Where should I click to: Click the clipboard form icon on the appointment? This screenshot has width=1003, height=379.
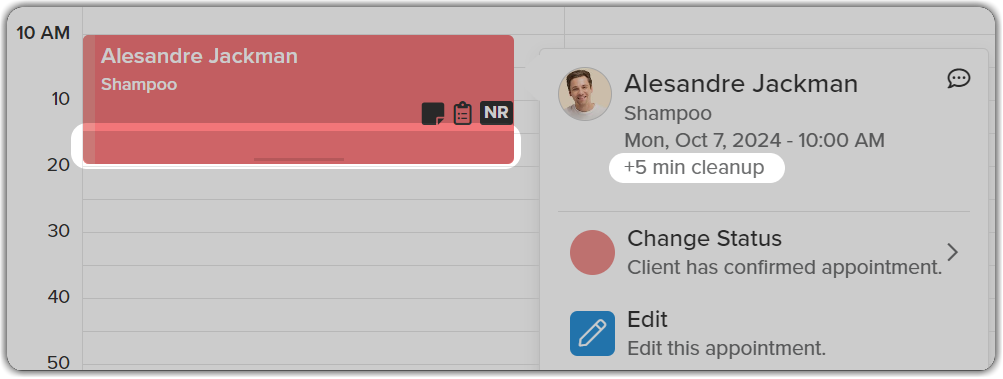click(462, 113)
